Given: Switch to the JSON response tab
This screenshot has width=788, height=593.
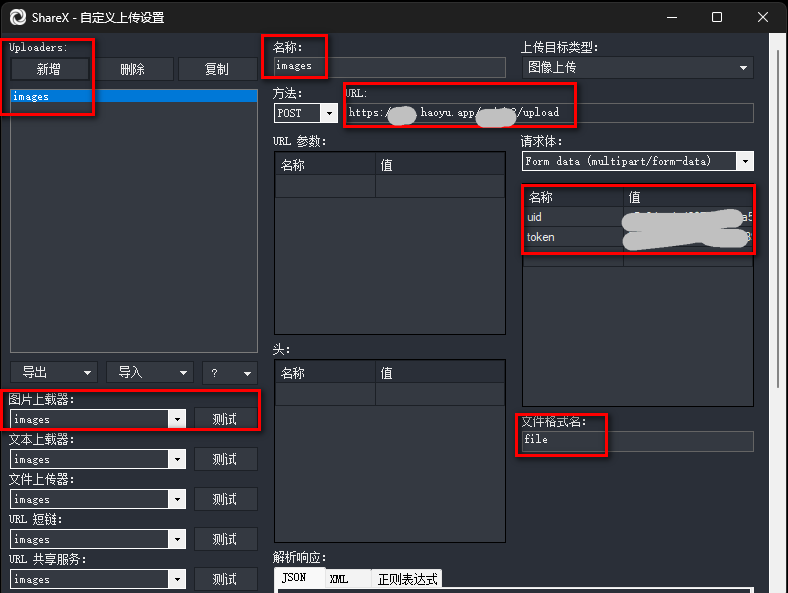Looking at the screenshot, I should click(x=300, y=577).
